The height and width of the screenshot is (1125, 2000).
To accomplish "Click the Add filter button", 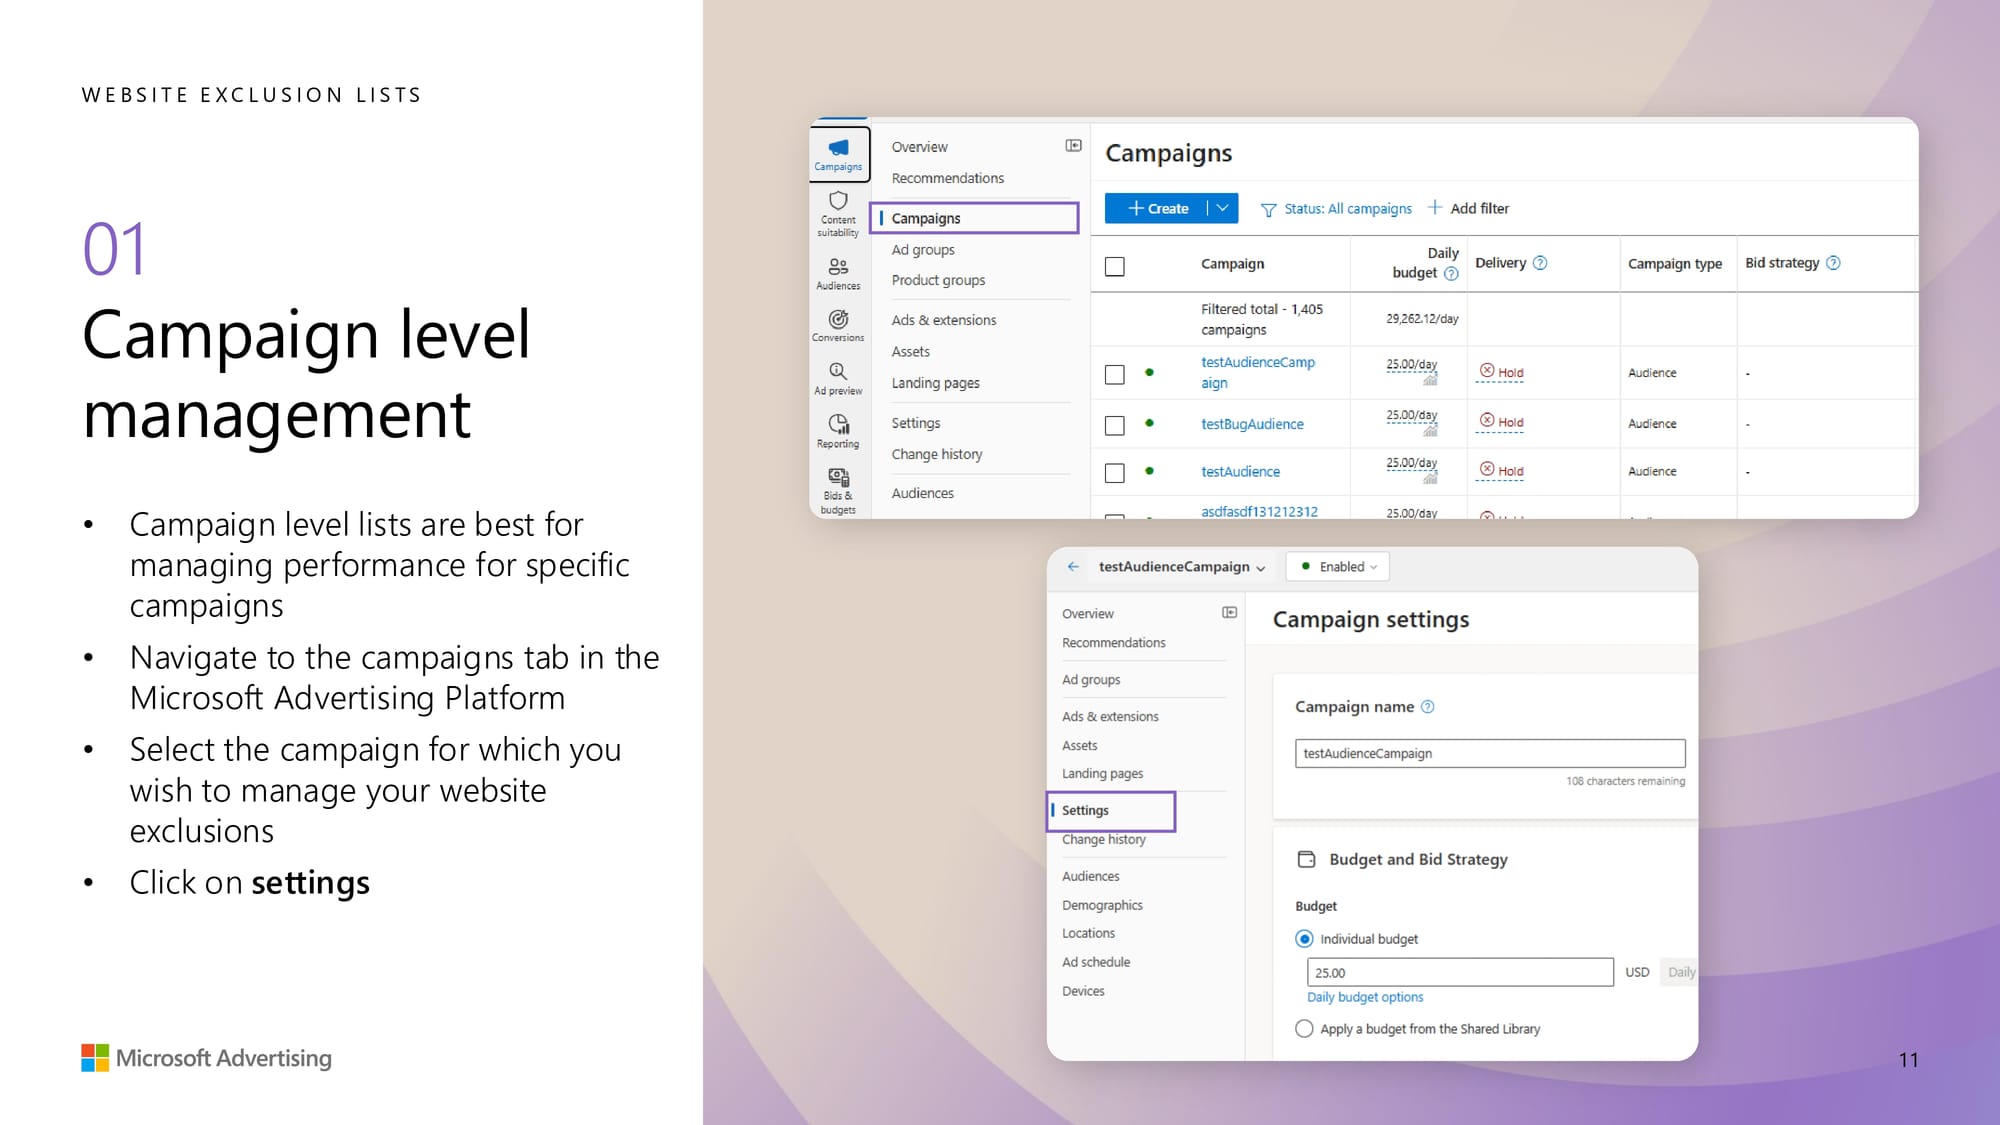I will coord(1468,208).
